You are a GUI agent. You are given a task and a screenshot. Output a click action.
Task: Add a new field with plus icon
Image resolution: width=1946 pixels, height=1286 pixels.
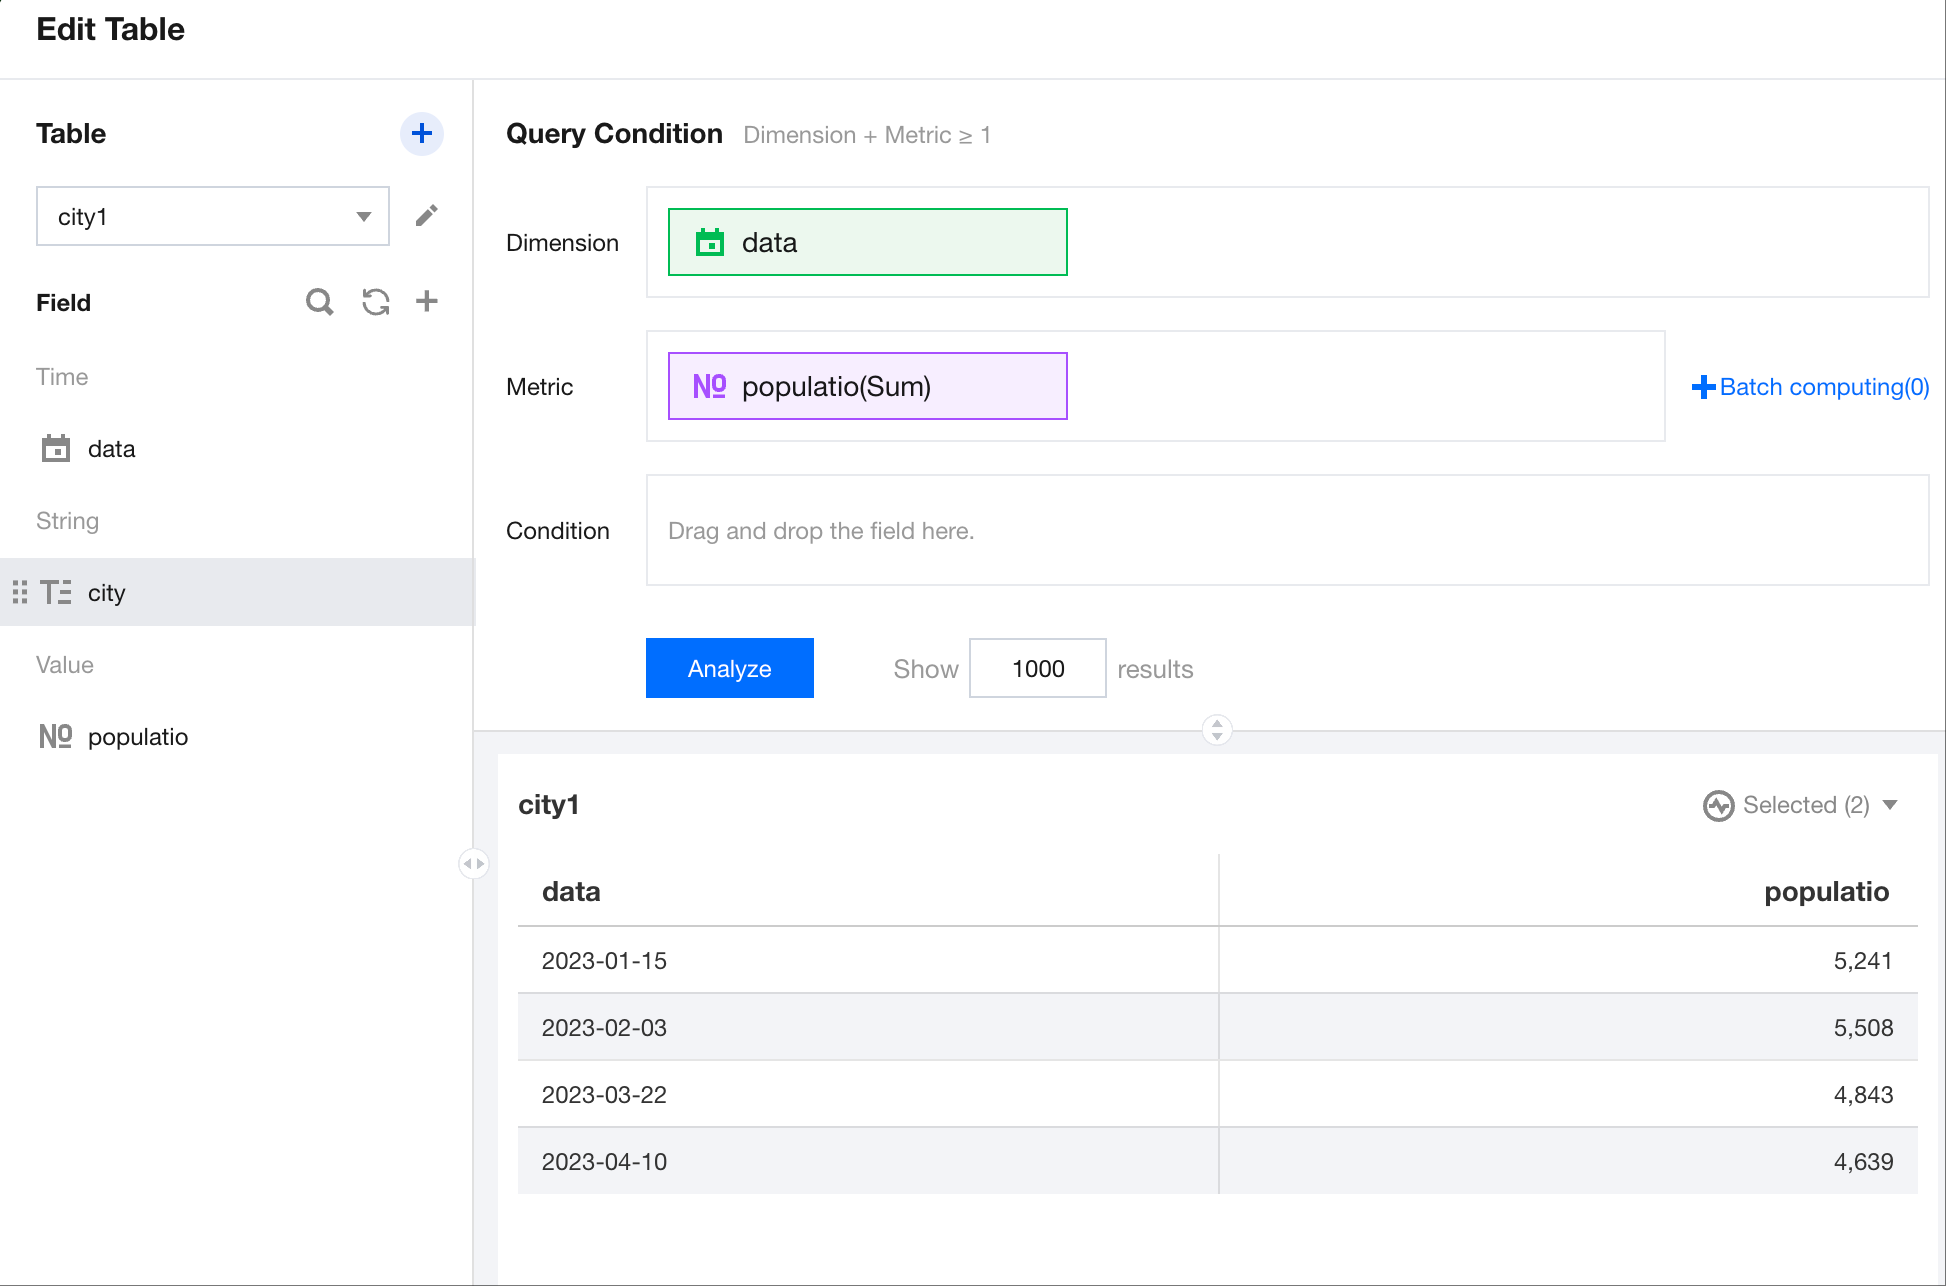[427, 301]
